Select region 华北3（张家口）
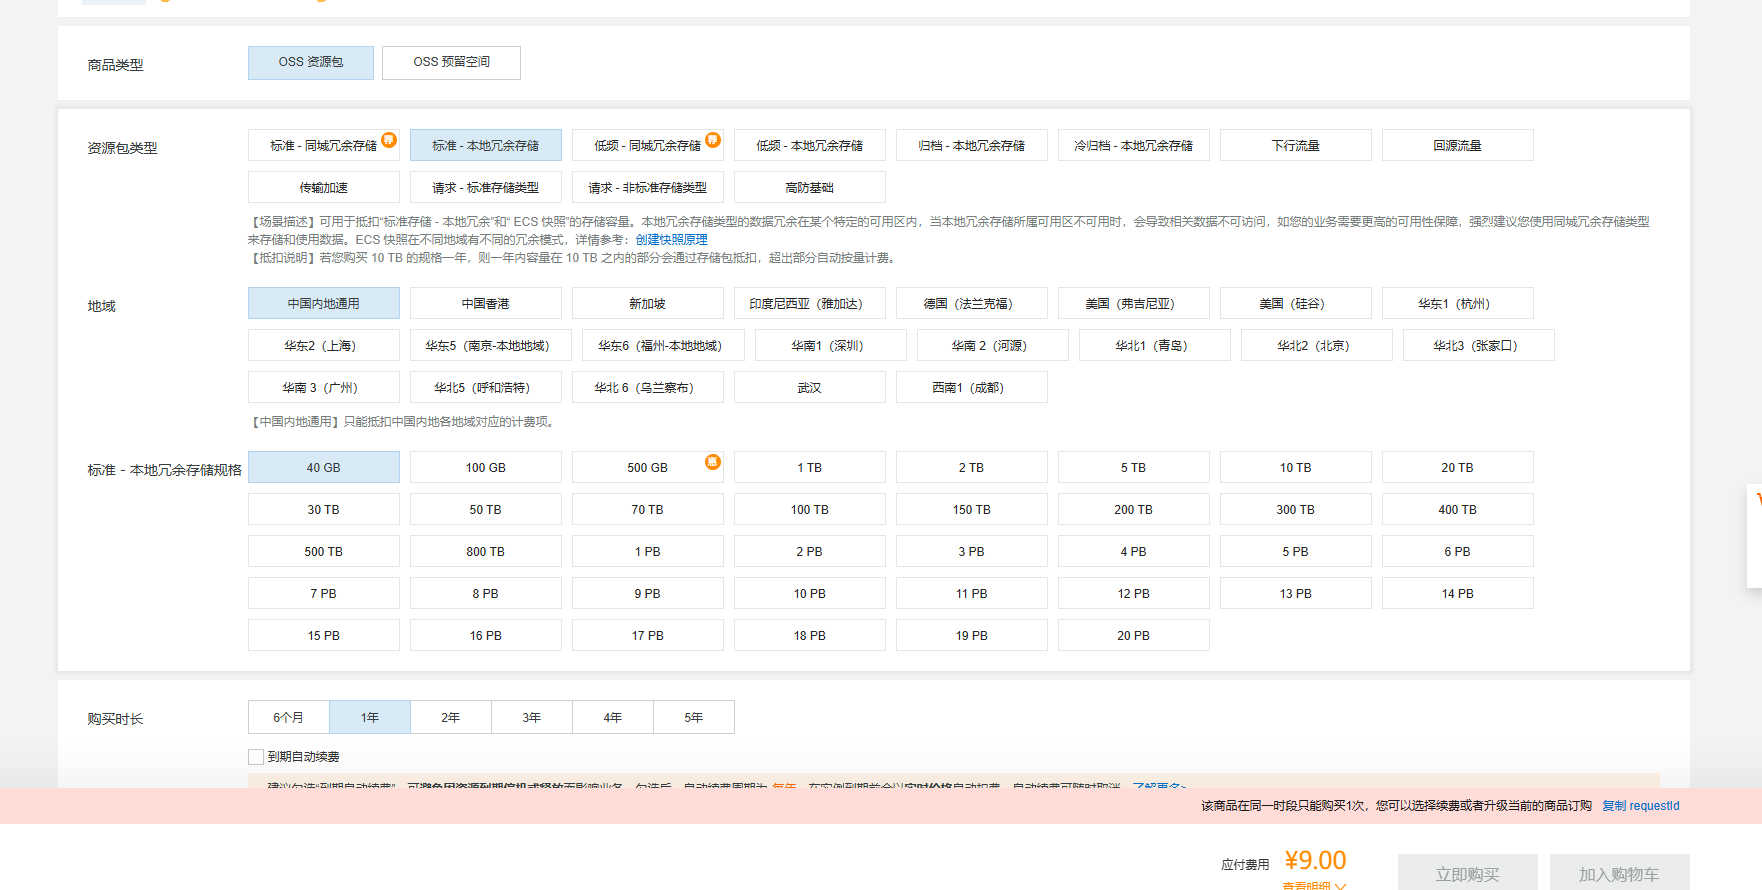1762x890 pixels. (x=1479, y=346)
